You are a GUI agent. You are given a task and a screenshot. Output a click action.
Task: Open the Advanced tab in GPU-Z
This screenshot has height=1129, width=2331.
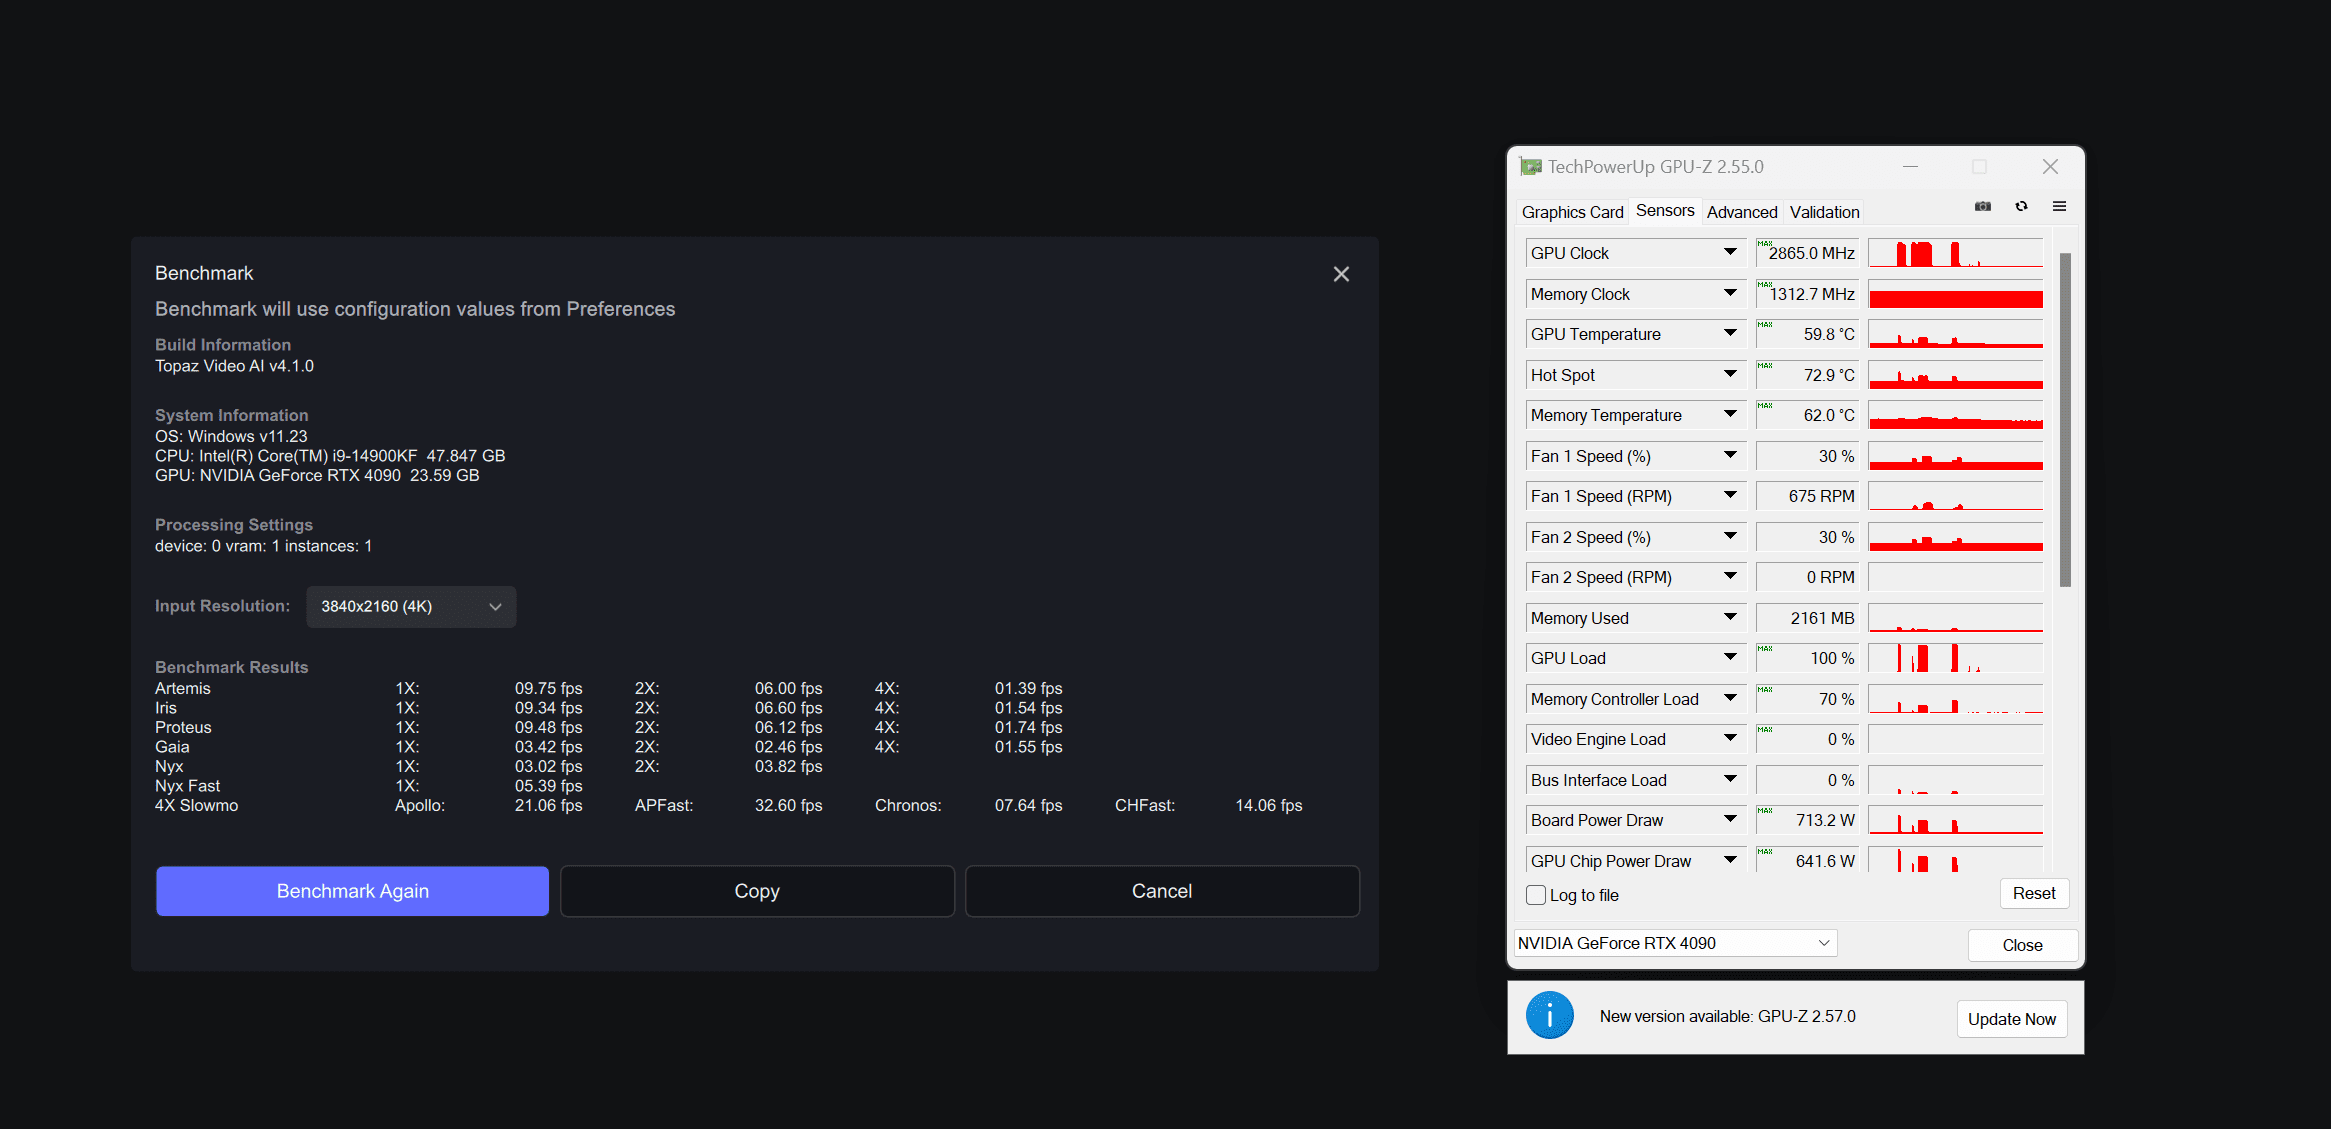1742,212
